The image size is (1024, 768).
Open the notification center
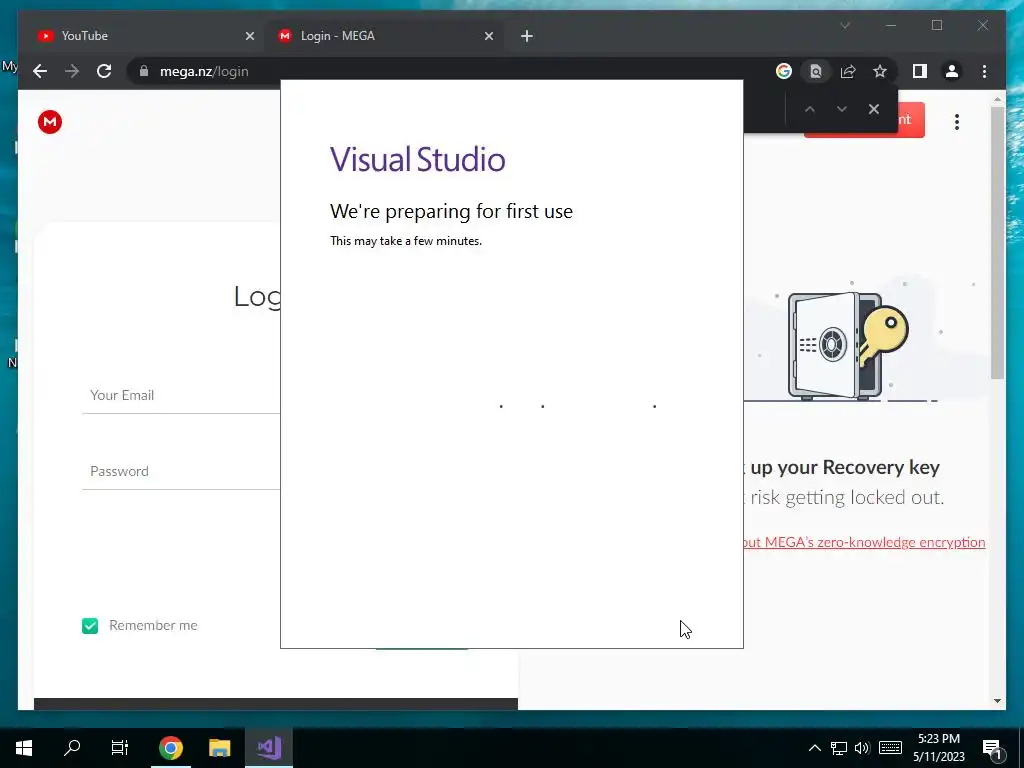click(993, 749)
